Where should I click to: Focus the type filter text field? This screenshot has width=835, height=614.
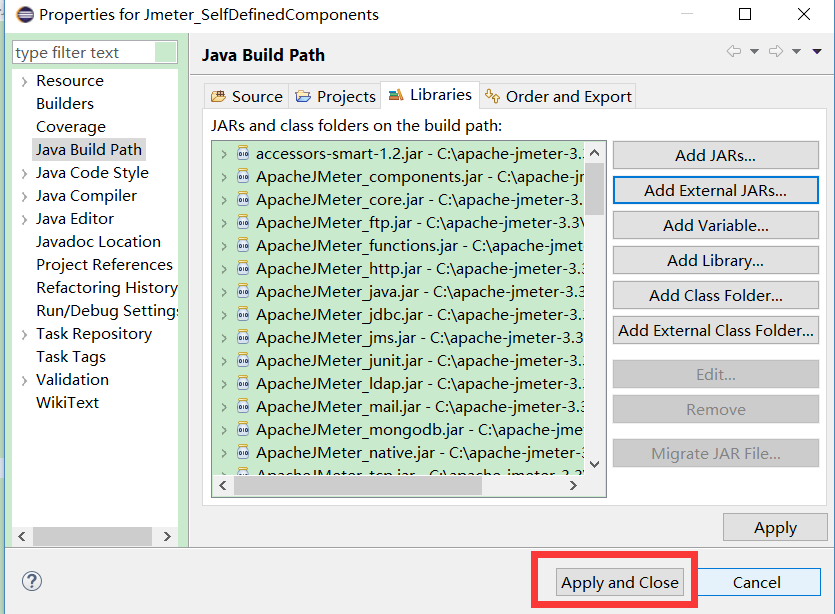pyautogui.click(x=94, y=52)
